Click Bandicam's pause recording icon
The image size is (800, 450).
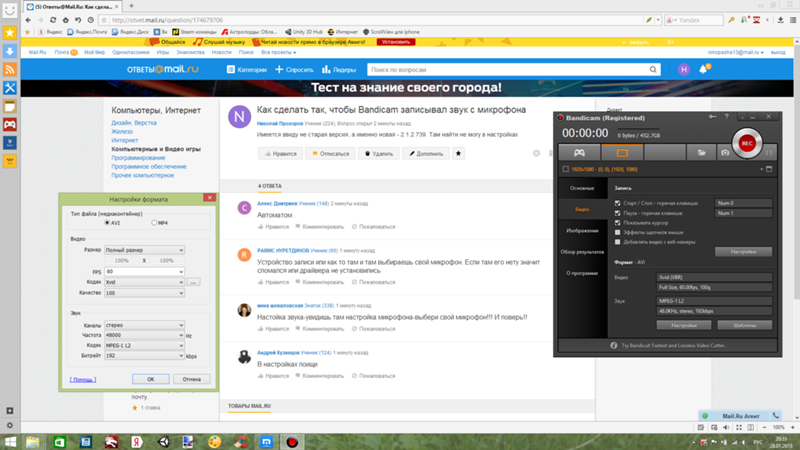(x=768, y=153)
